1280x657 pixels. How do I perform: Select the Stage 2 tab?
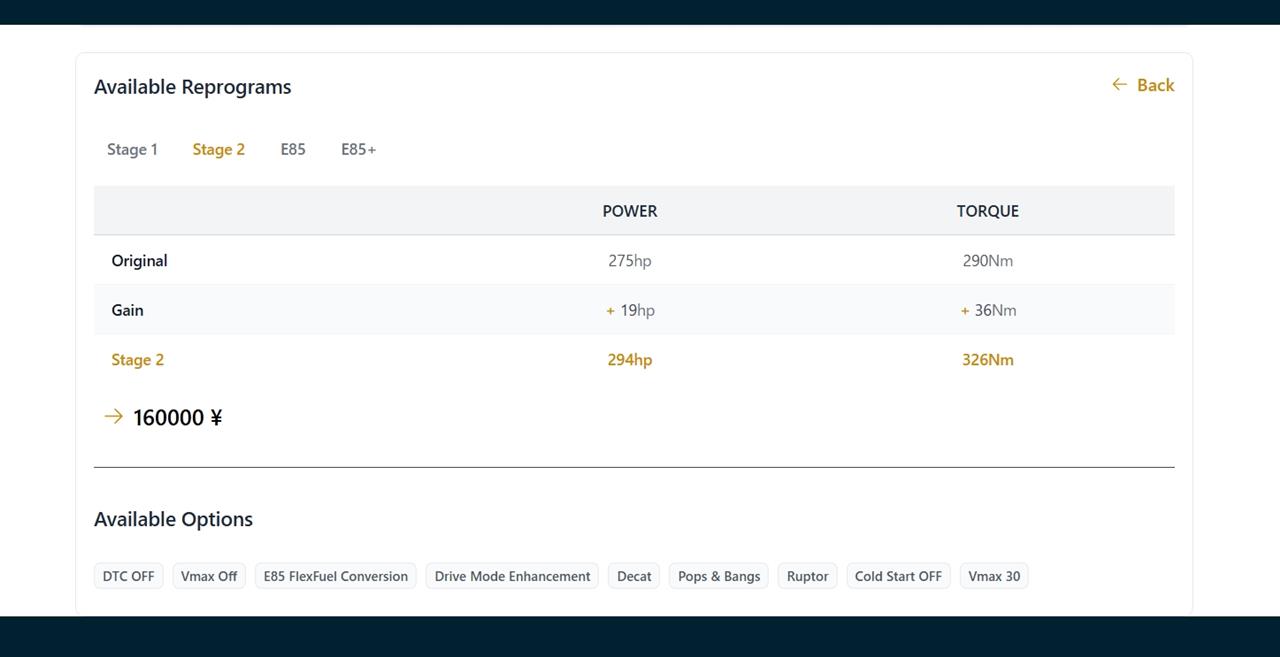tap(218, 149)
